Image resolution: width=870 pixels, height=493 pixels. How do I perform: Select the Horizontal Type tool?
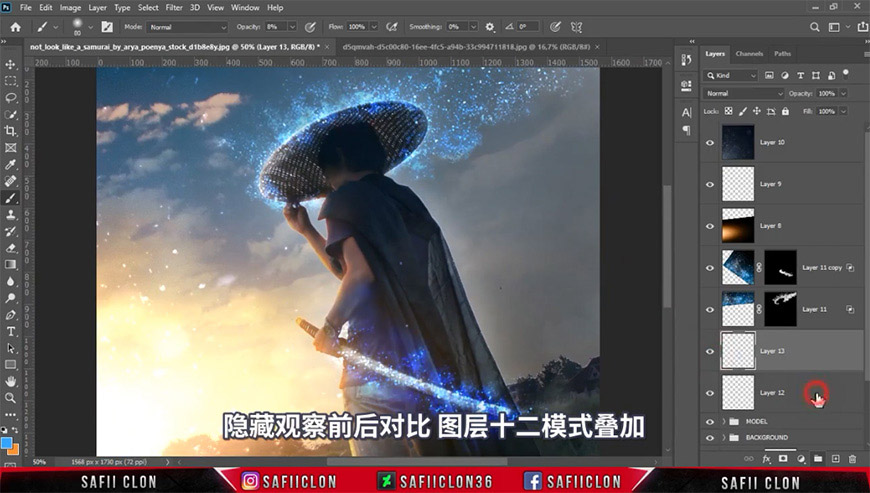tap(10, 332)
